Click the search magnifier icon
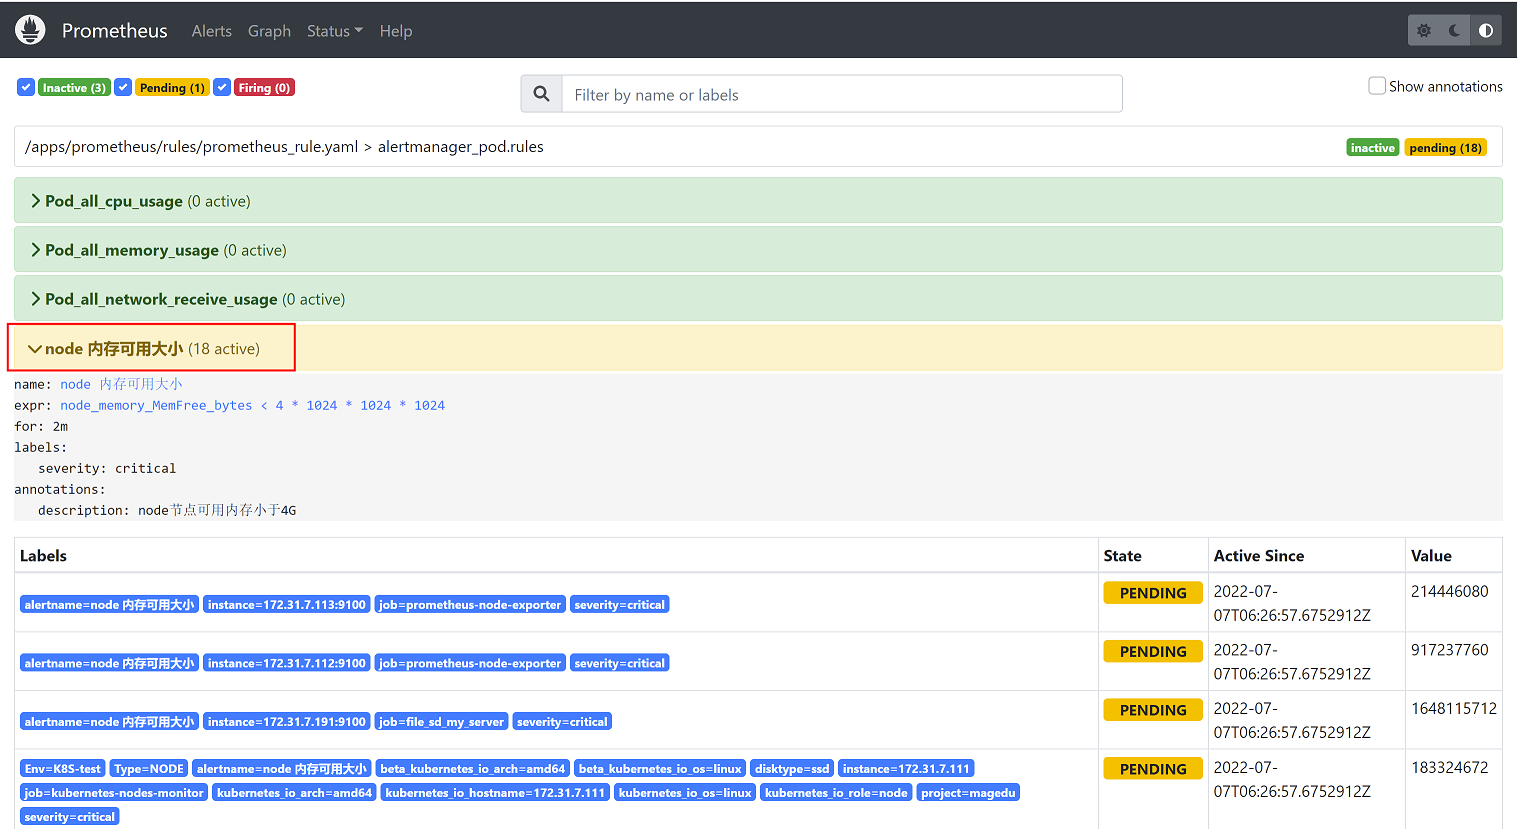 tap(541, 94)
